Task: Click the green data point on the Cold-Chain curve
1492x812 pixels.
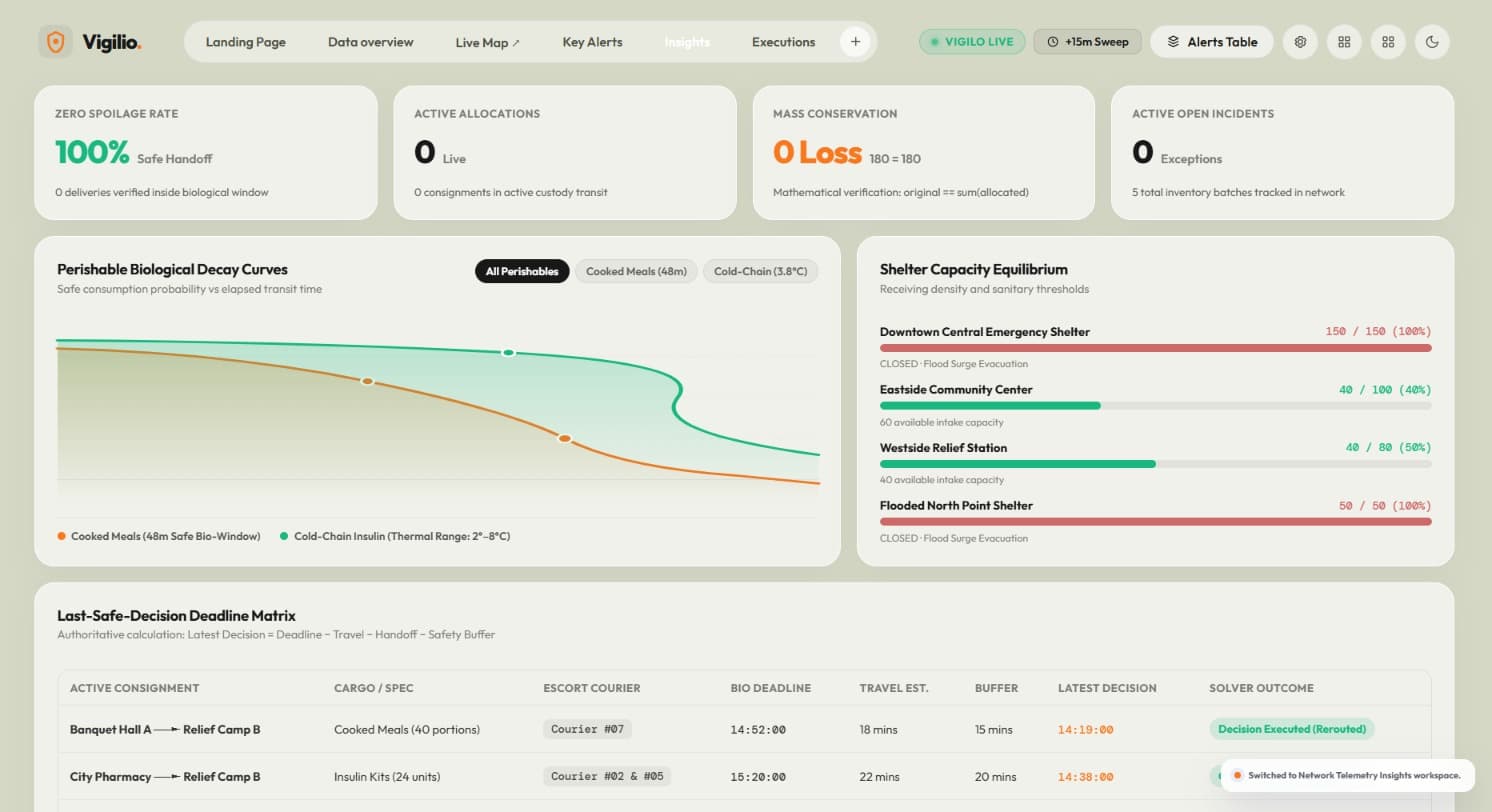Action: pyautogui.click(x=508, y=352)
